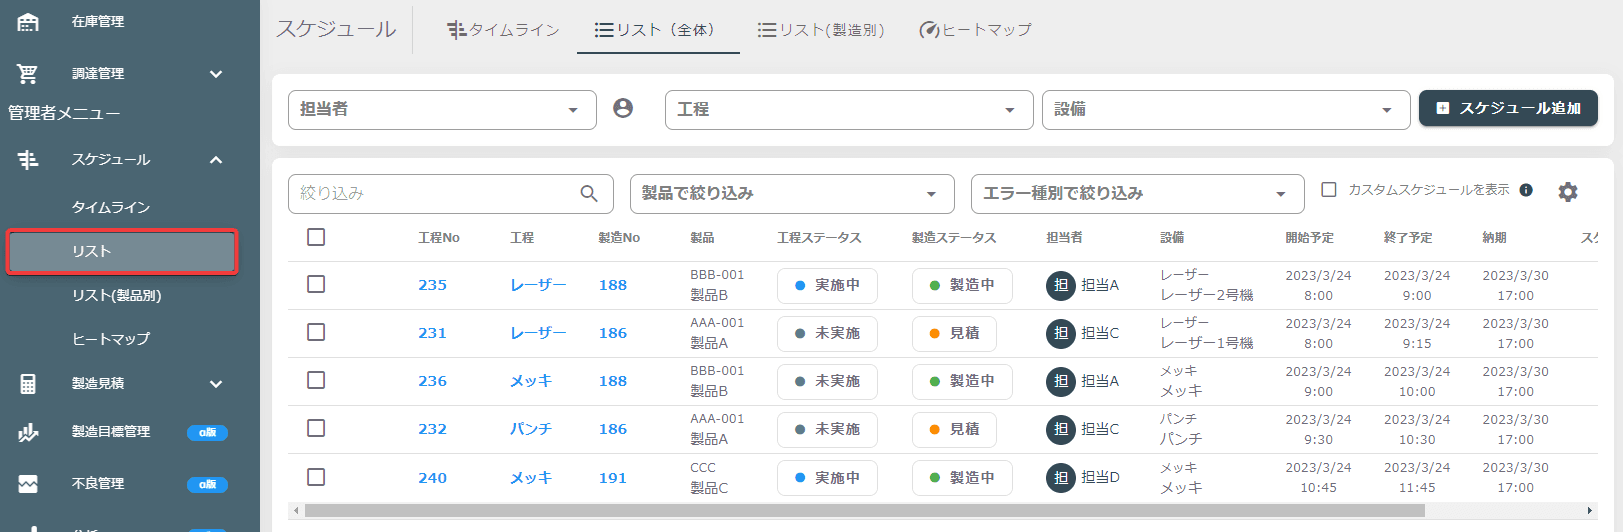Viewport: 1623px width, 532px height.
Task: Click the 不良管理 sidebar icon
Action: click(28, 484)
